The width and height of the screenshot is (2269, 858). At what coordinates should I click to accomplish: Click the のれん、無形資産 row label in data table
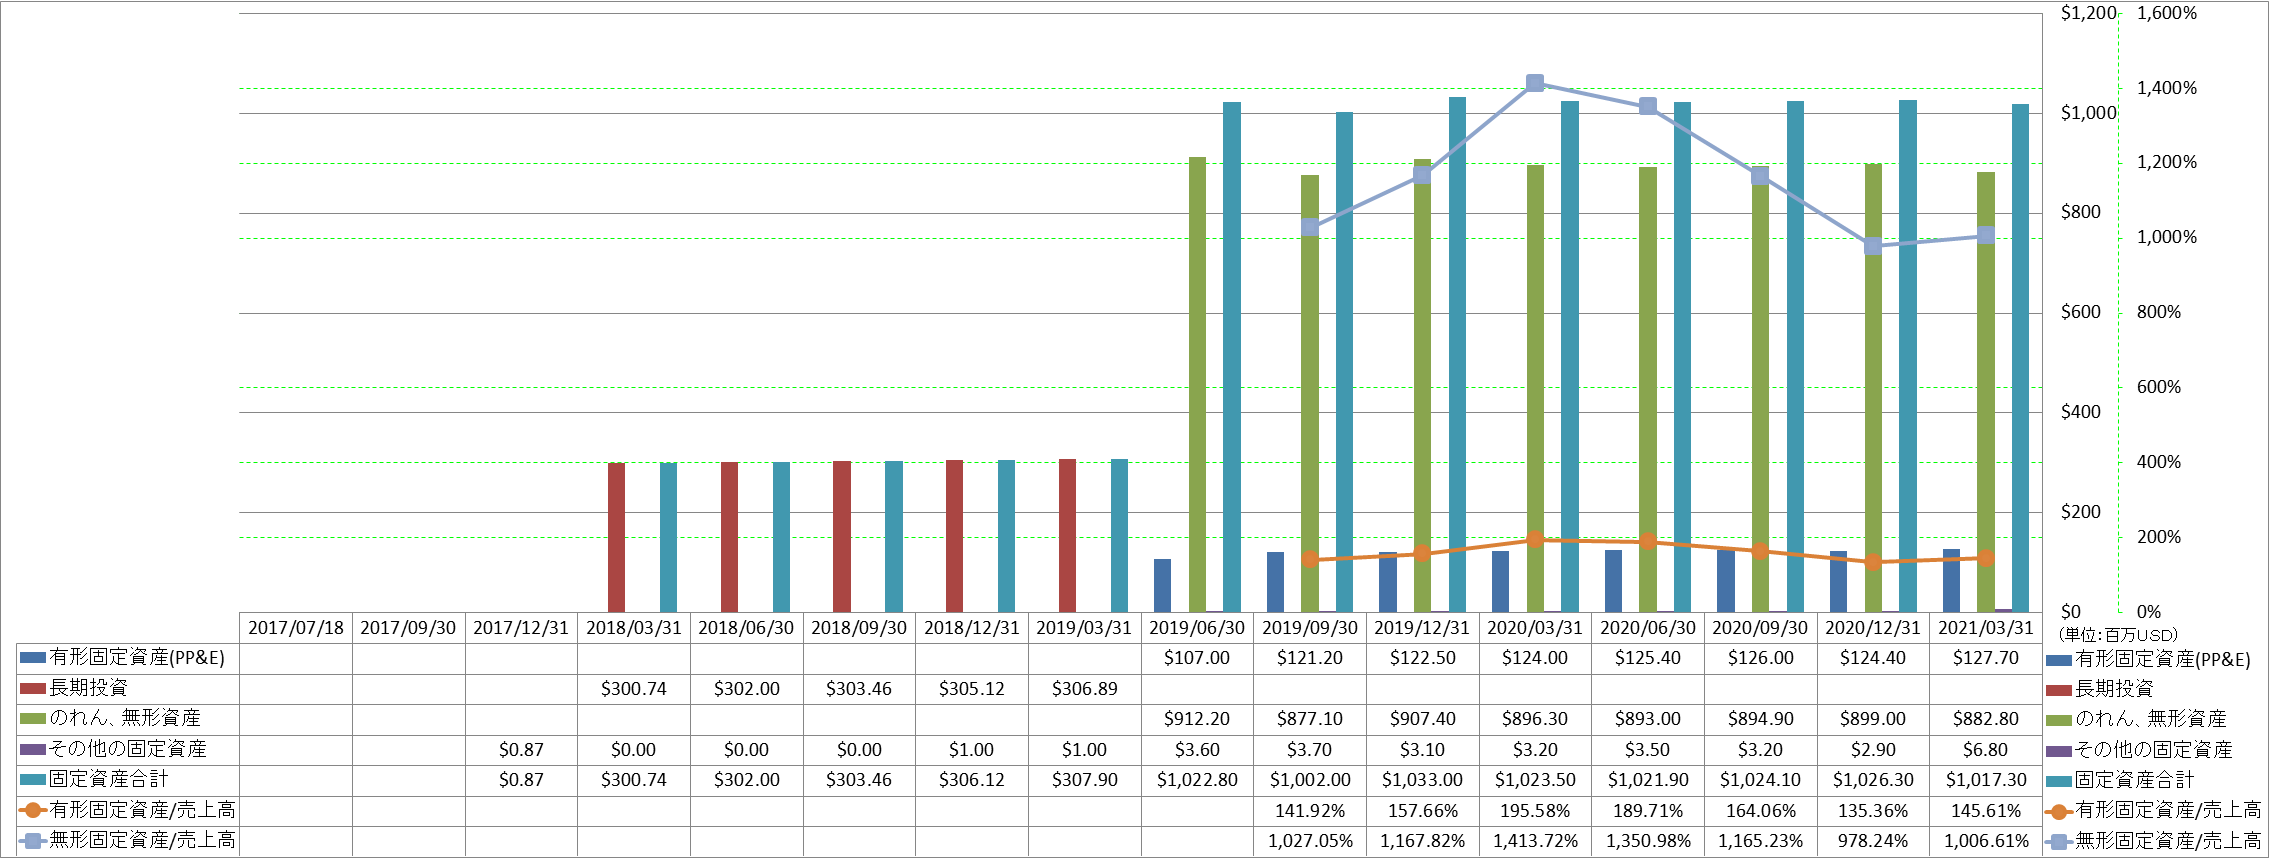125,718
